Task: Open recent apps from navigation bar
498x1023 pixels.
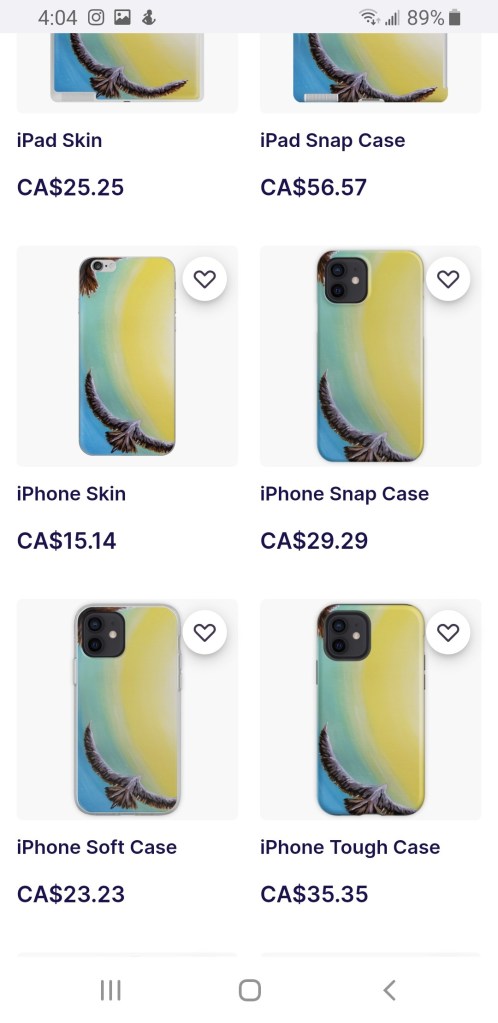Action: coord(110,990)
